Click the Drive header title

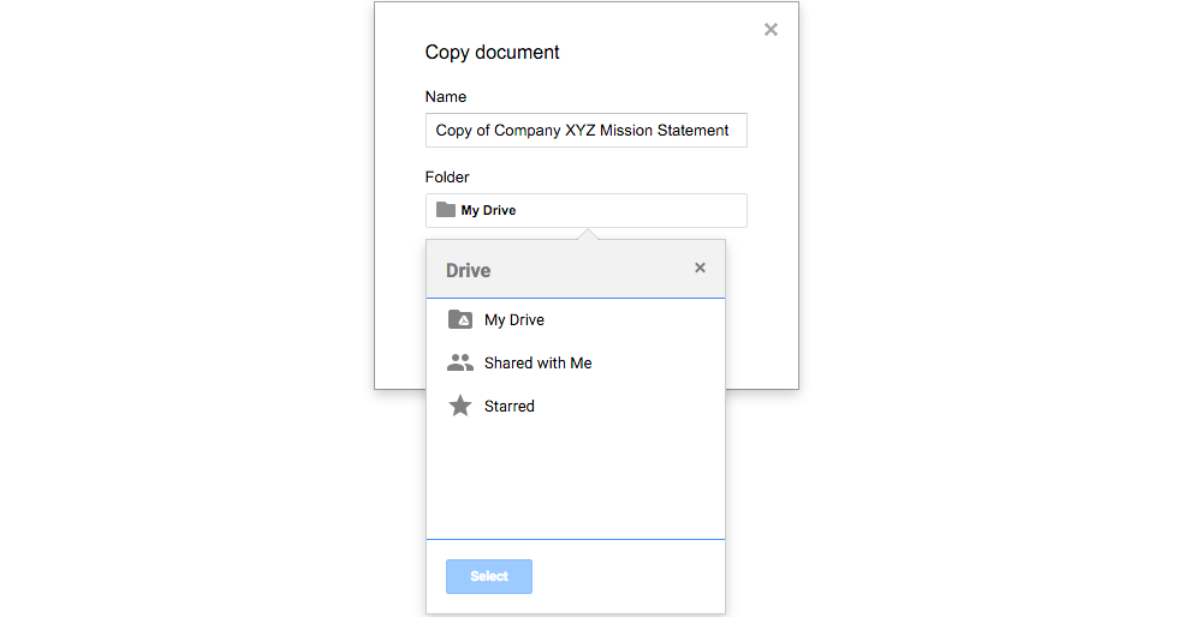pyautogui.click(x=468, y=270)
